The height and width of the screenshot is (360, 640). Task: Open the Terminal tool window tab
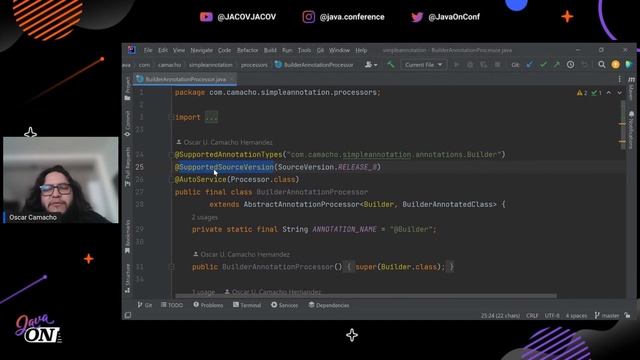247,305
